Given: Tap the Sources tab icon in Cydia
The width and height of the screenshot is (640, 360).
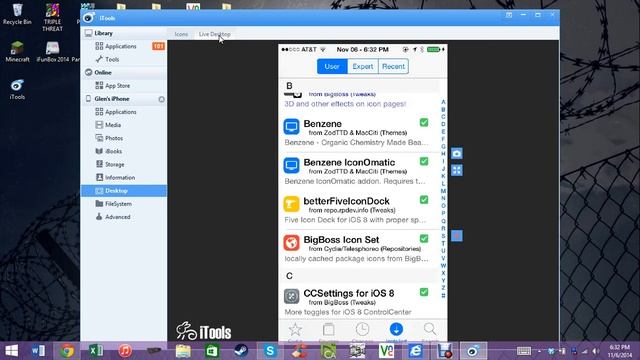Looking at the screenshot, I should point(329,329).
